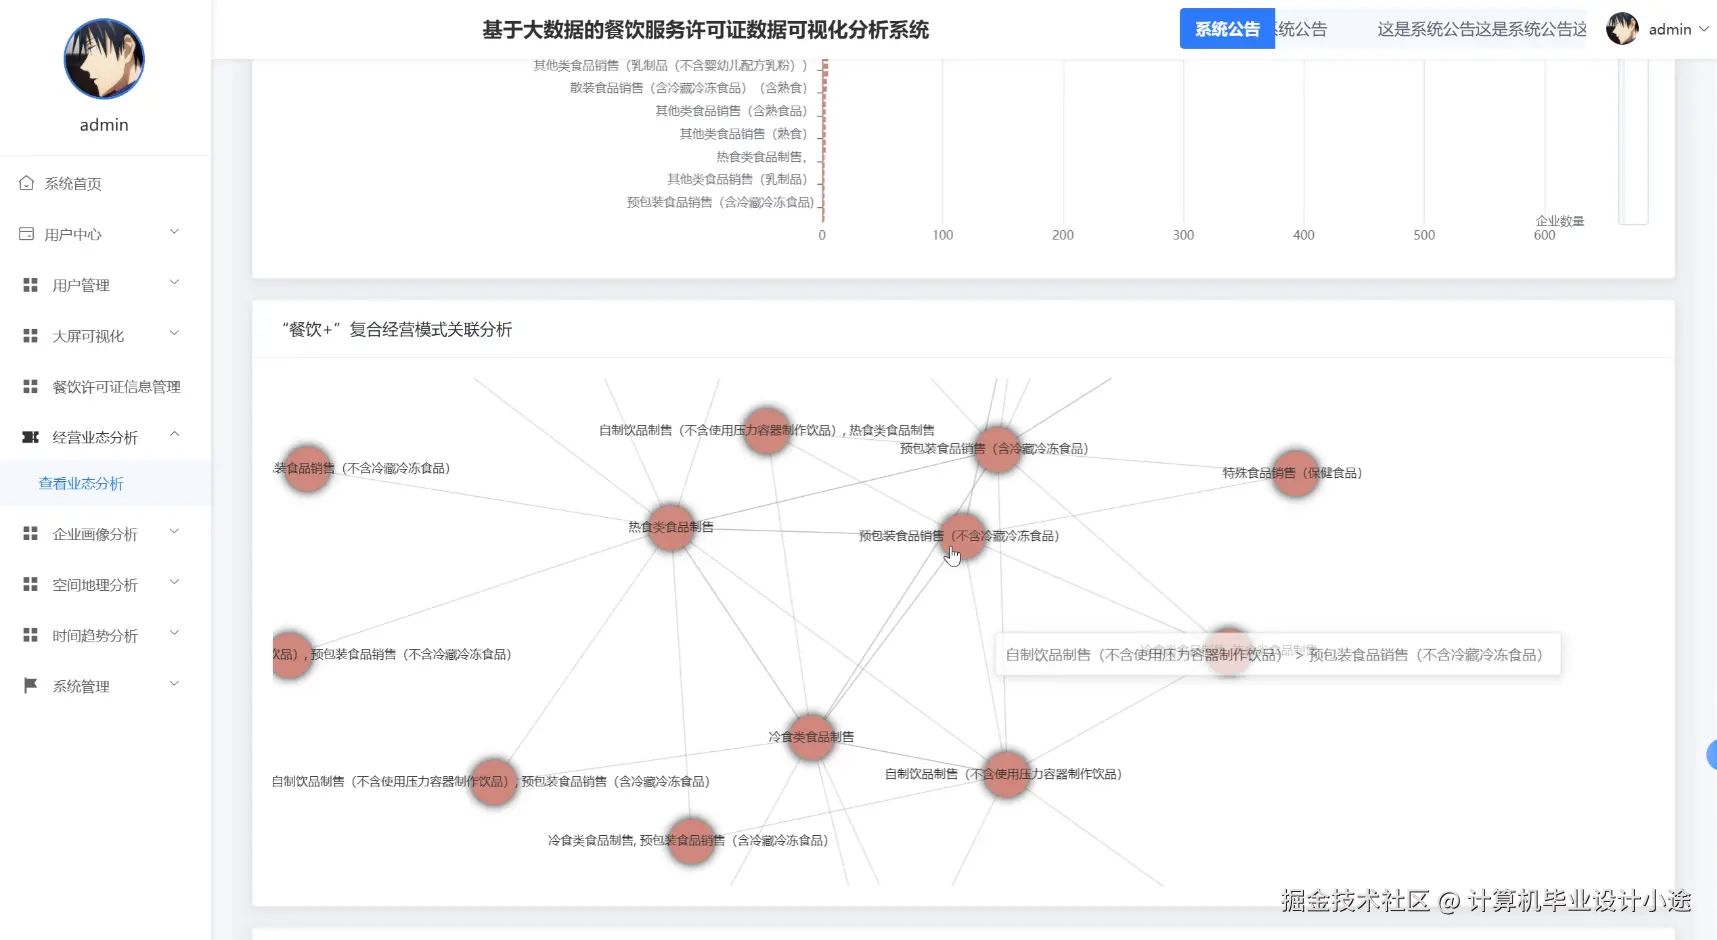Click the 时间趋势分析 icon

tap(28, 634)
